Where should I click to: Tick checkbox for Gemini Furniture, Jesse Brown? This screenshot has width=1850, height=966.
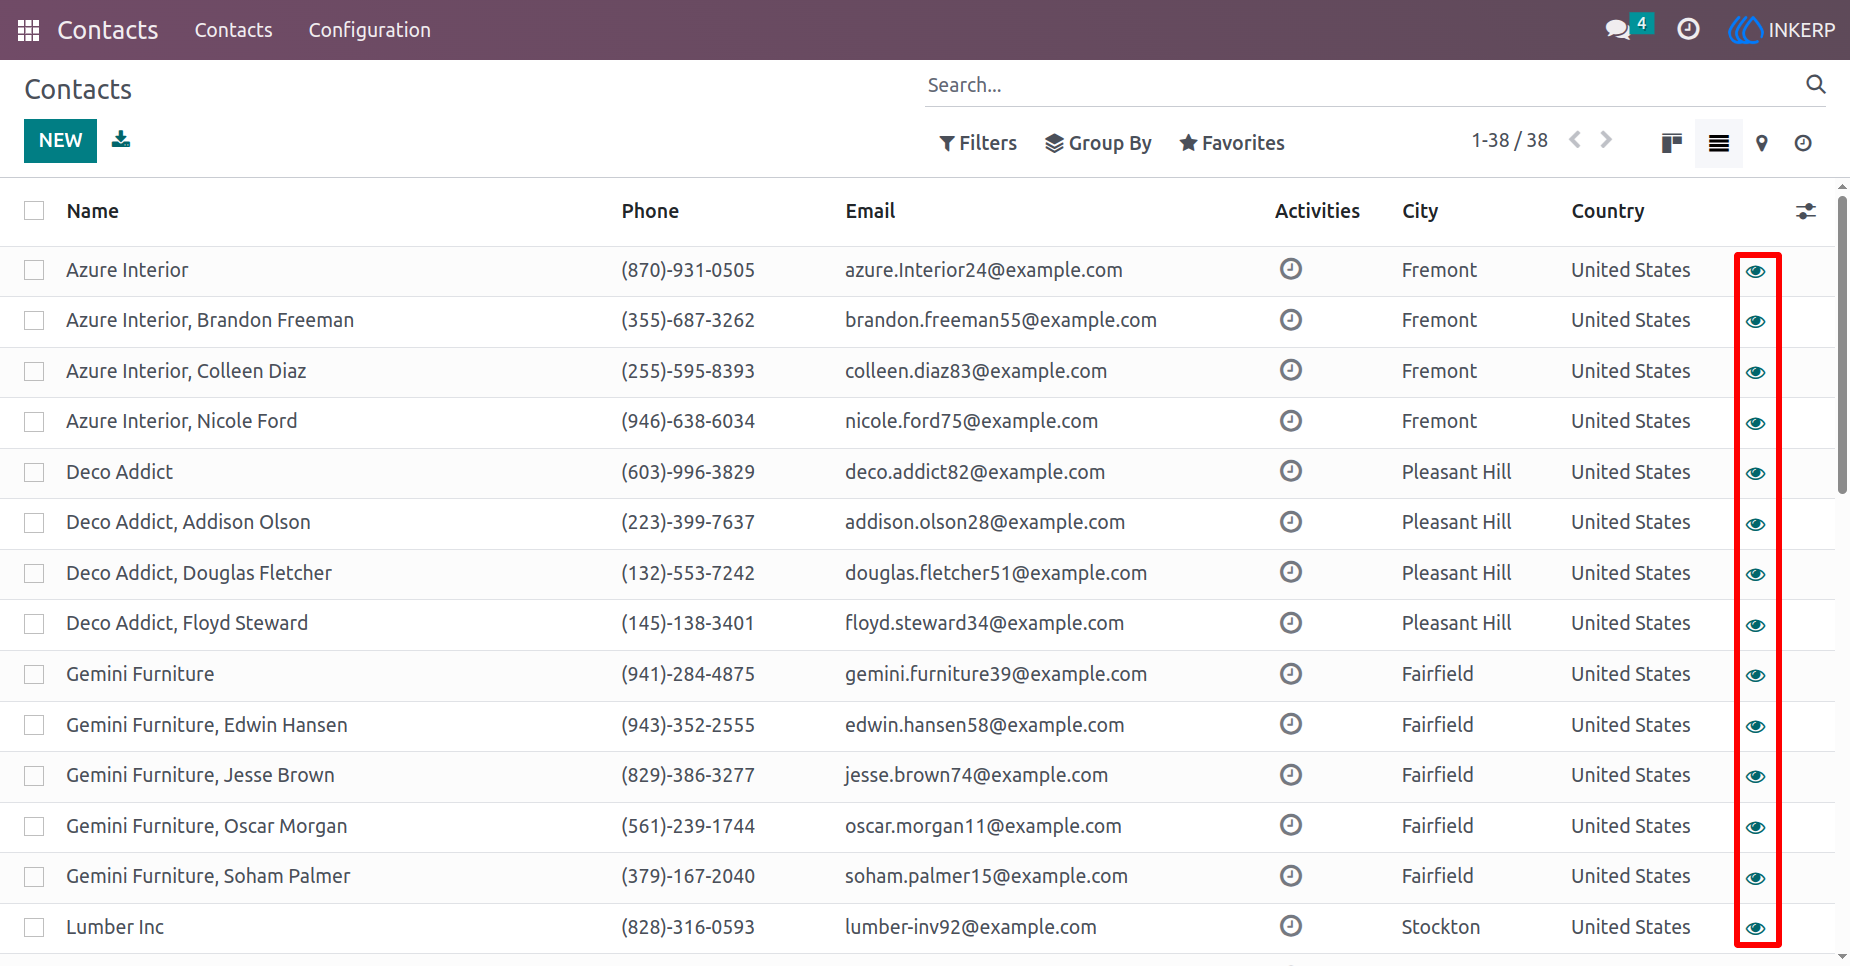(34, 776)
